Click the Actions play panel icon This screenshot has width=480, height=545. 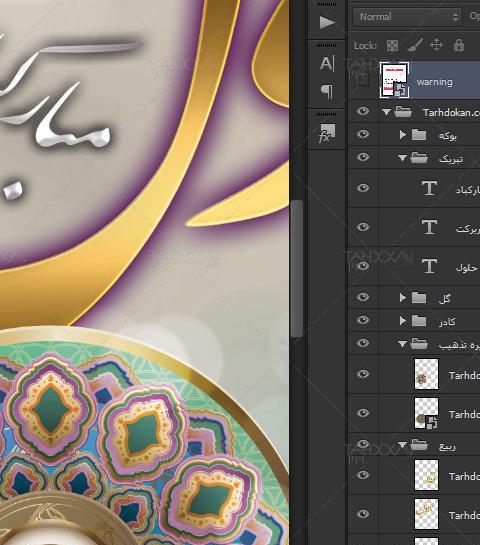coord(327,23)
